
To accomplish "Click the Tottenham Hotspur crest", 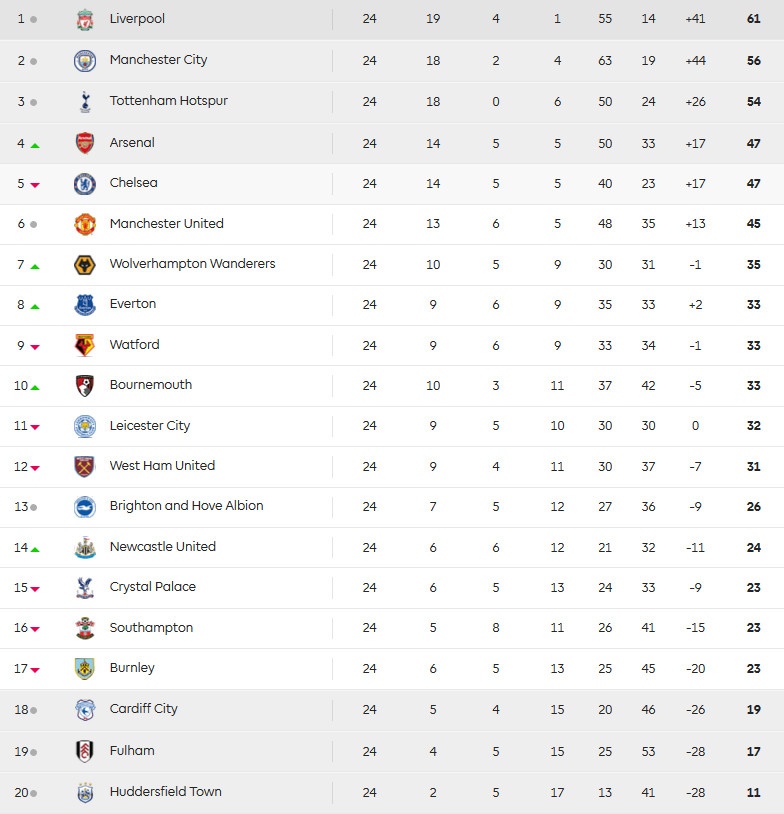I will coord(85,100).
